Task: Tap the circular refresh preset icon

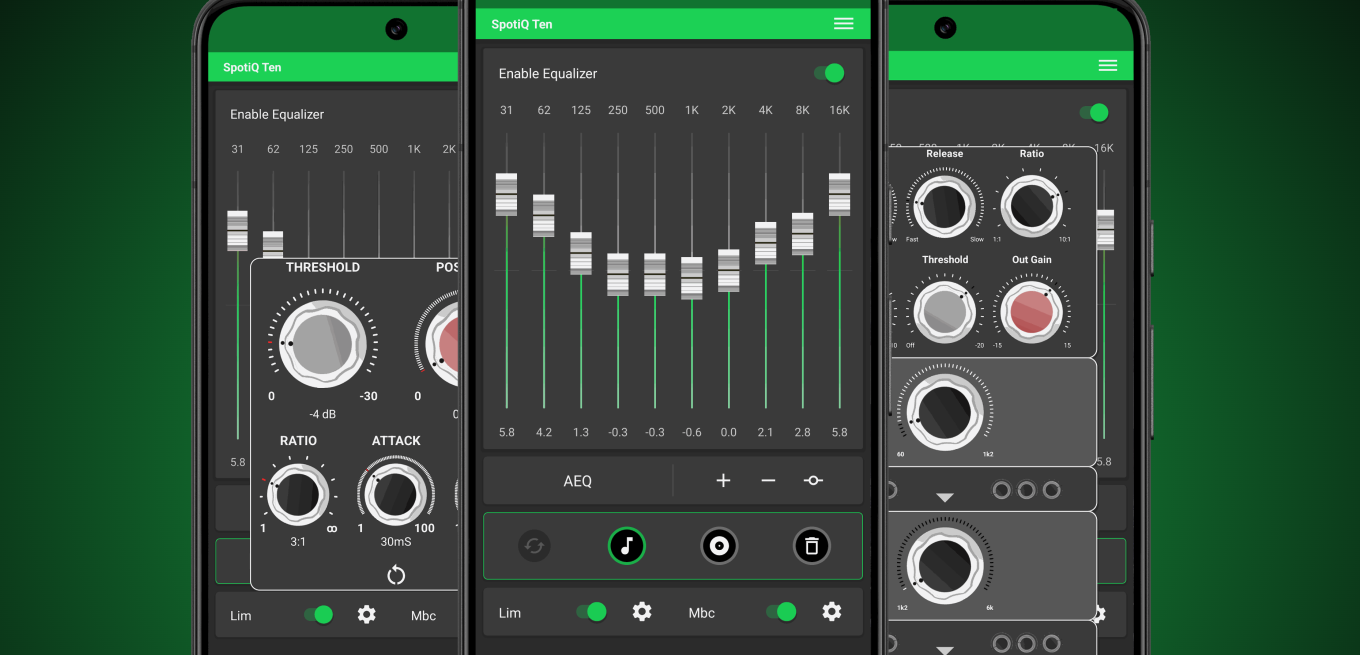Action: (x=534, y=546)
